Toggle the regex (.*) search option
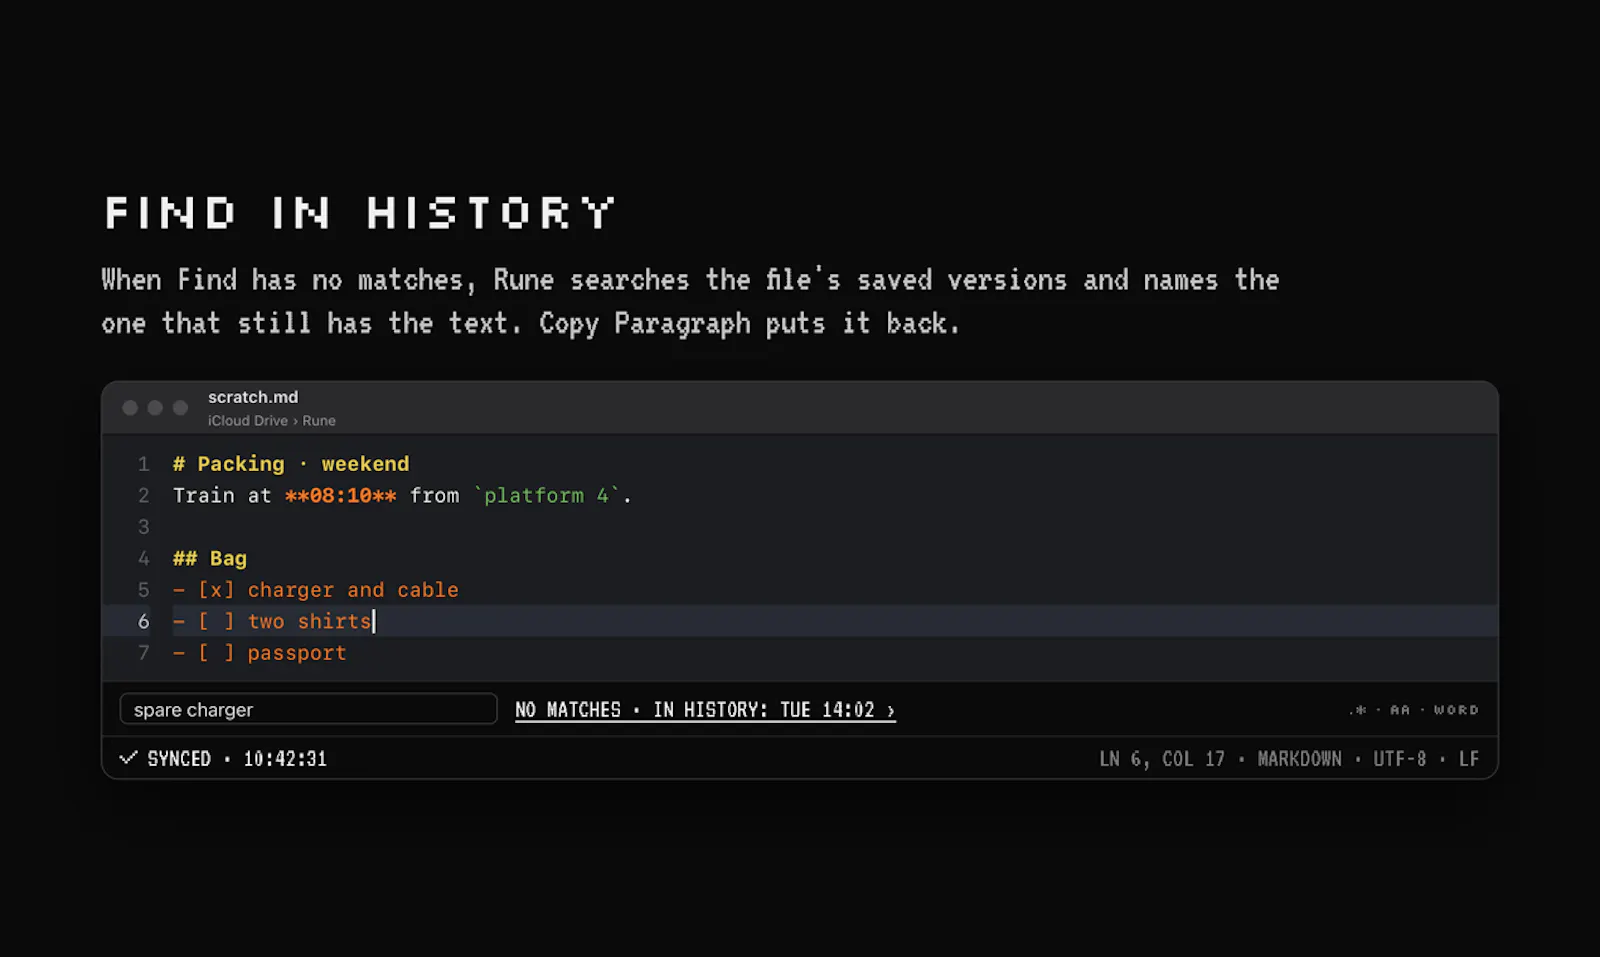This screenshot has height=957, width=1600. [x=1357, y=710]
